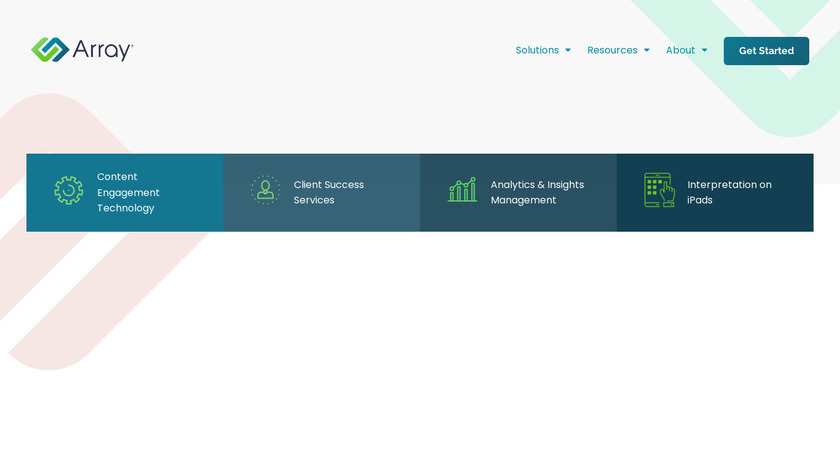Open the Resources menu item
The image size is (840, 472).
tap(612, 50)
